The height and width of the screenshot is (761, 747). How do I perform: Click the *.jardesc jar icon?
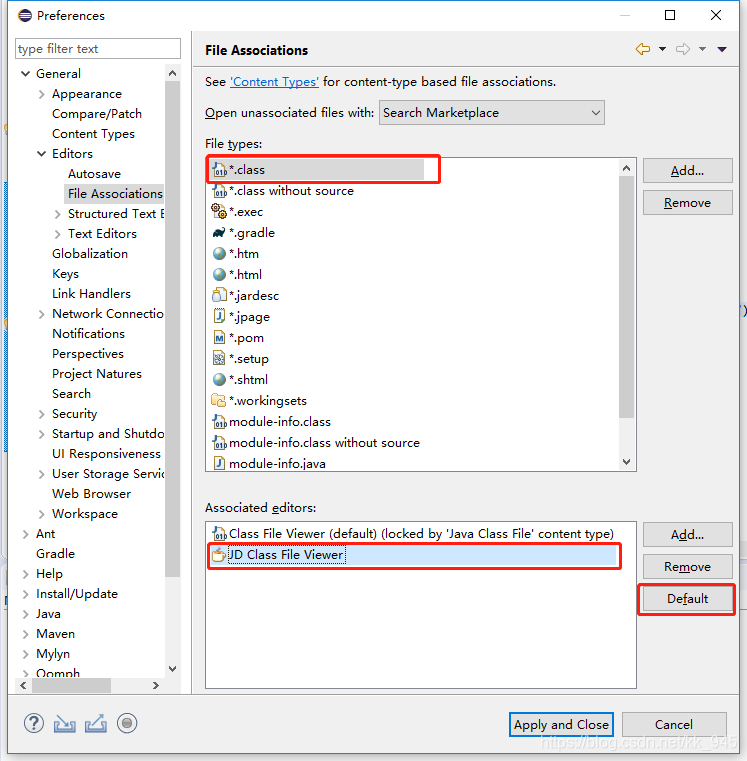[219, 295]
